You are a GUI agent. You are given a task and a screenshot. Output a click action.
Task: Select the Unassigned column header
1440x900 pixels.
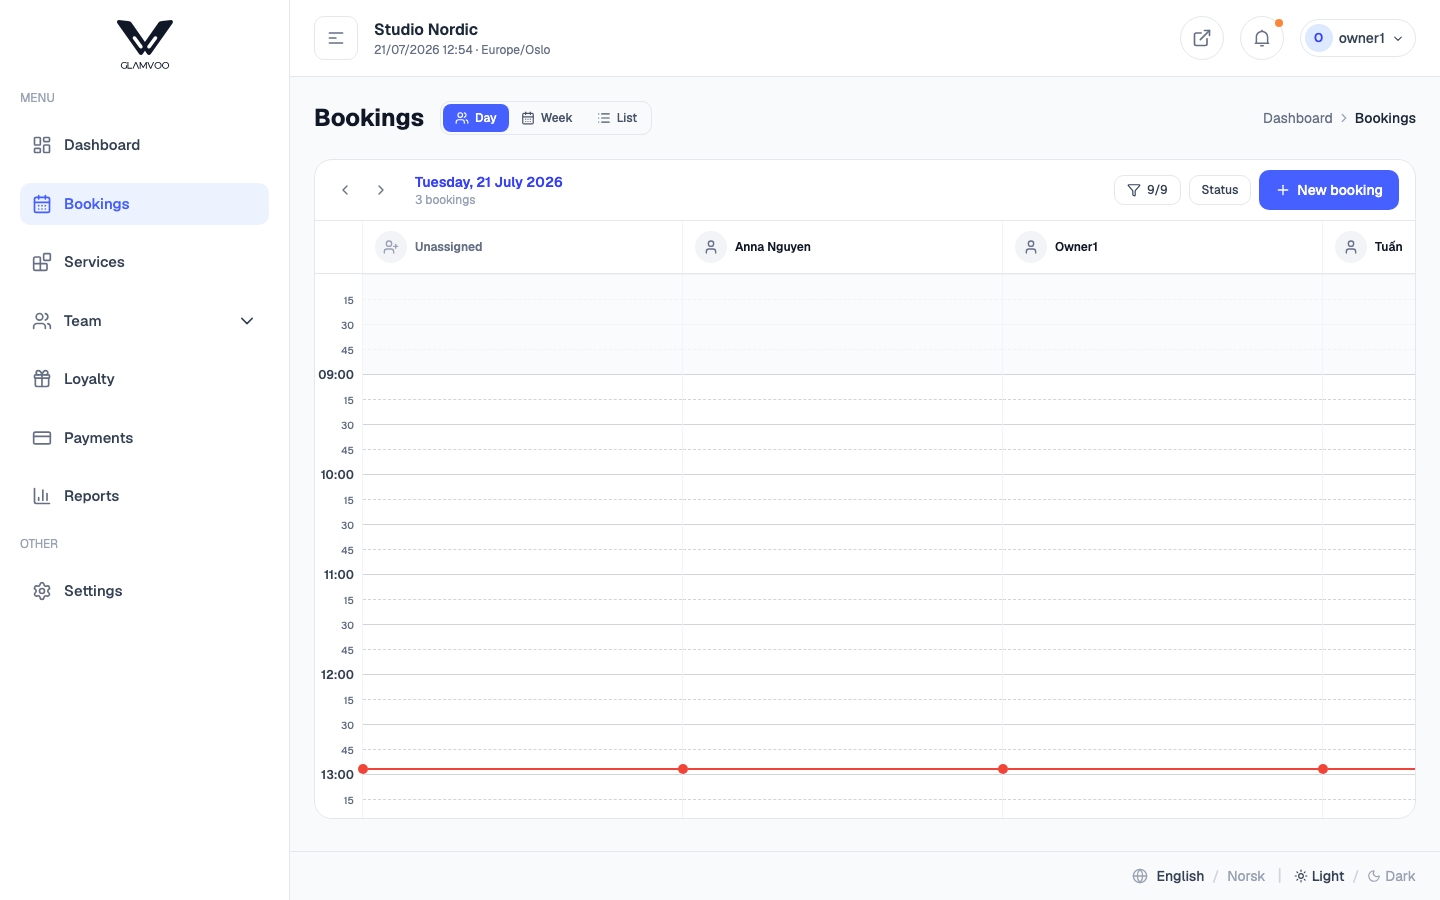523,247
